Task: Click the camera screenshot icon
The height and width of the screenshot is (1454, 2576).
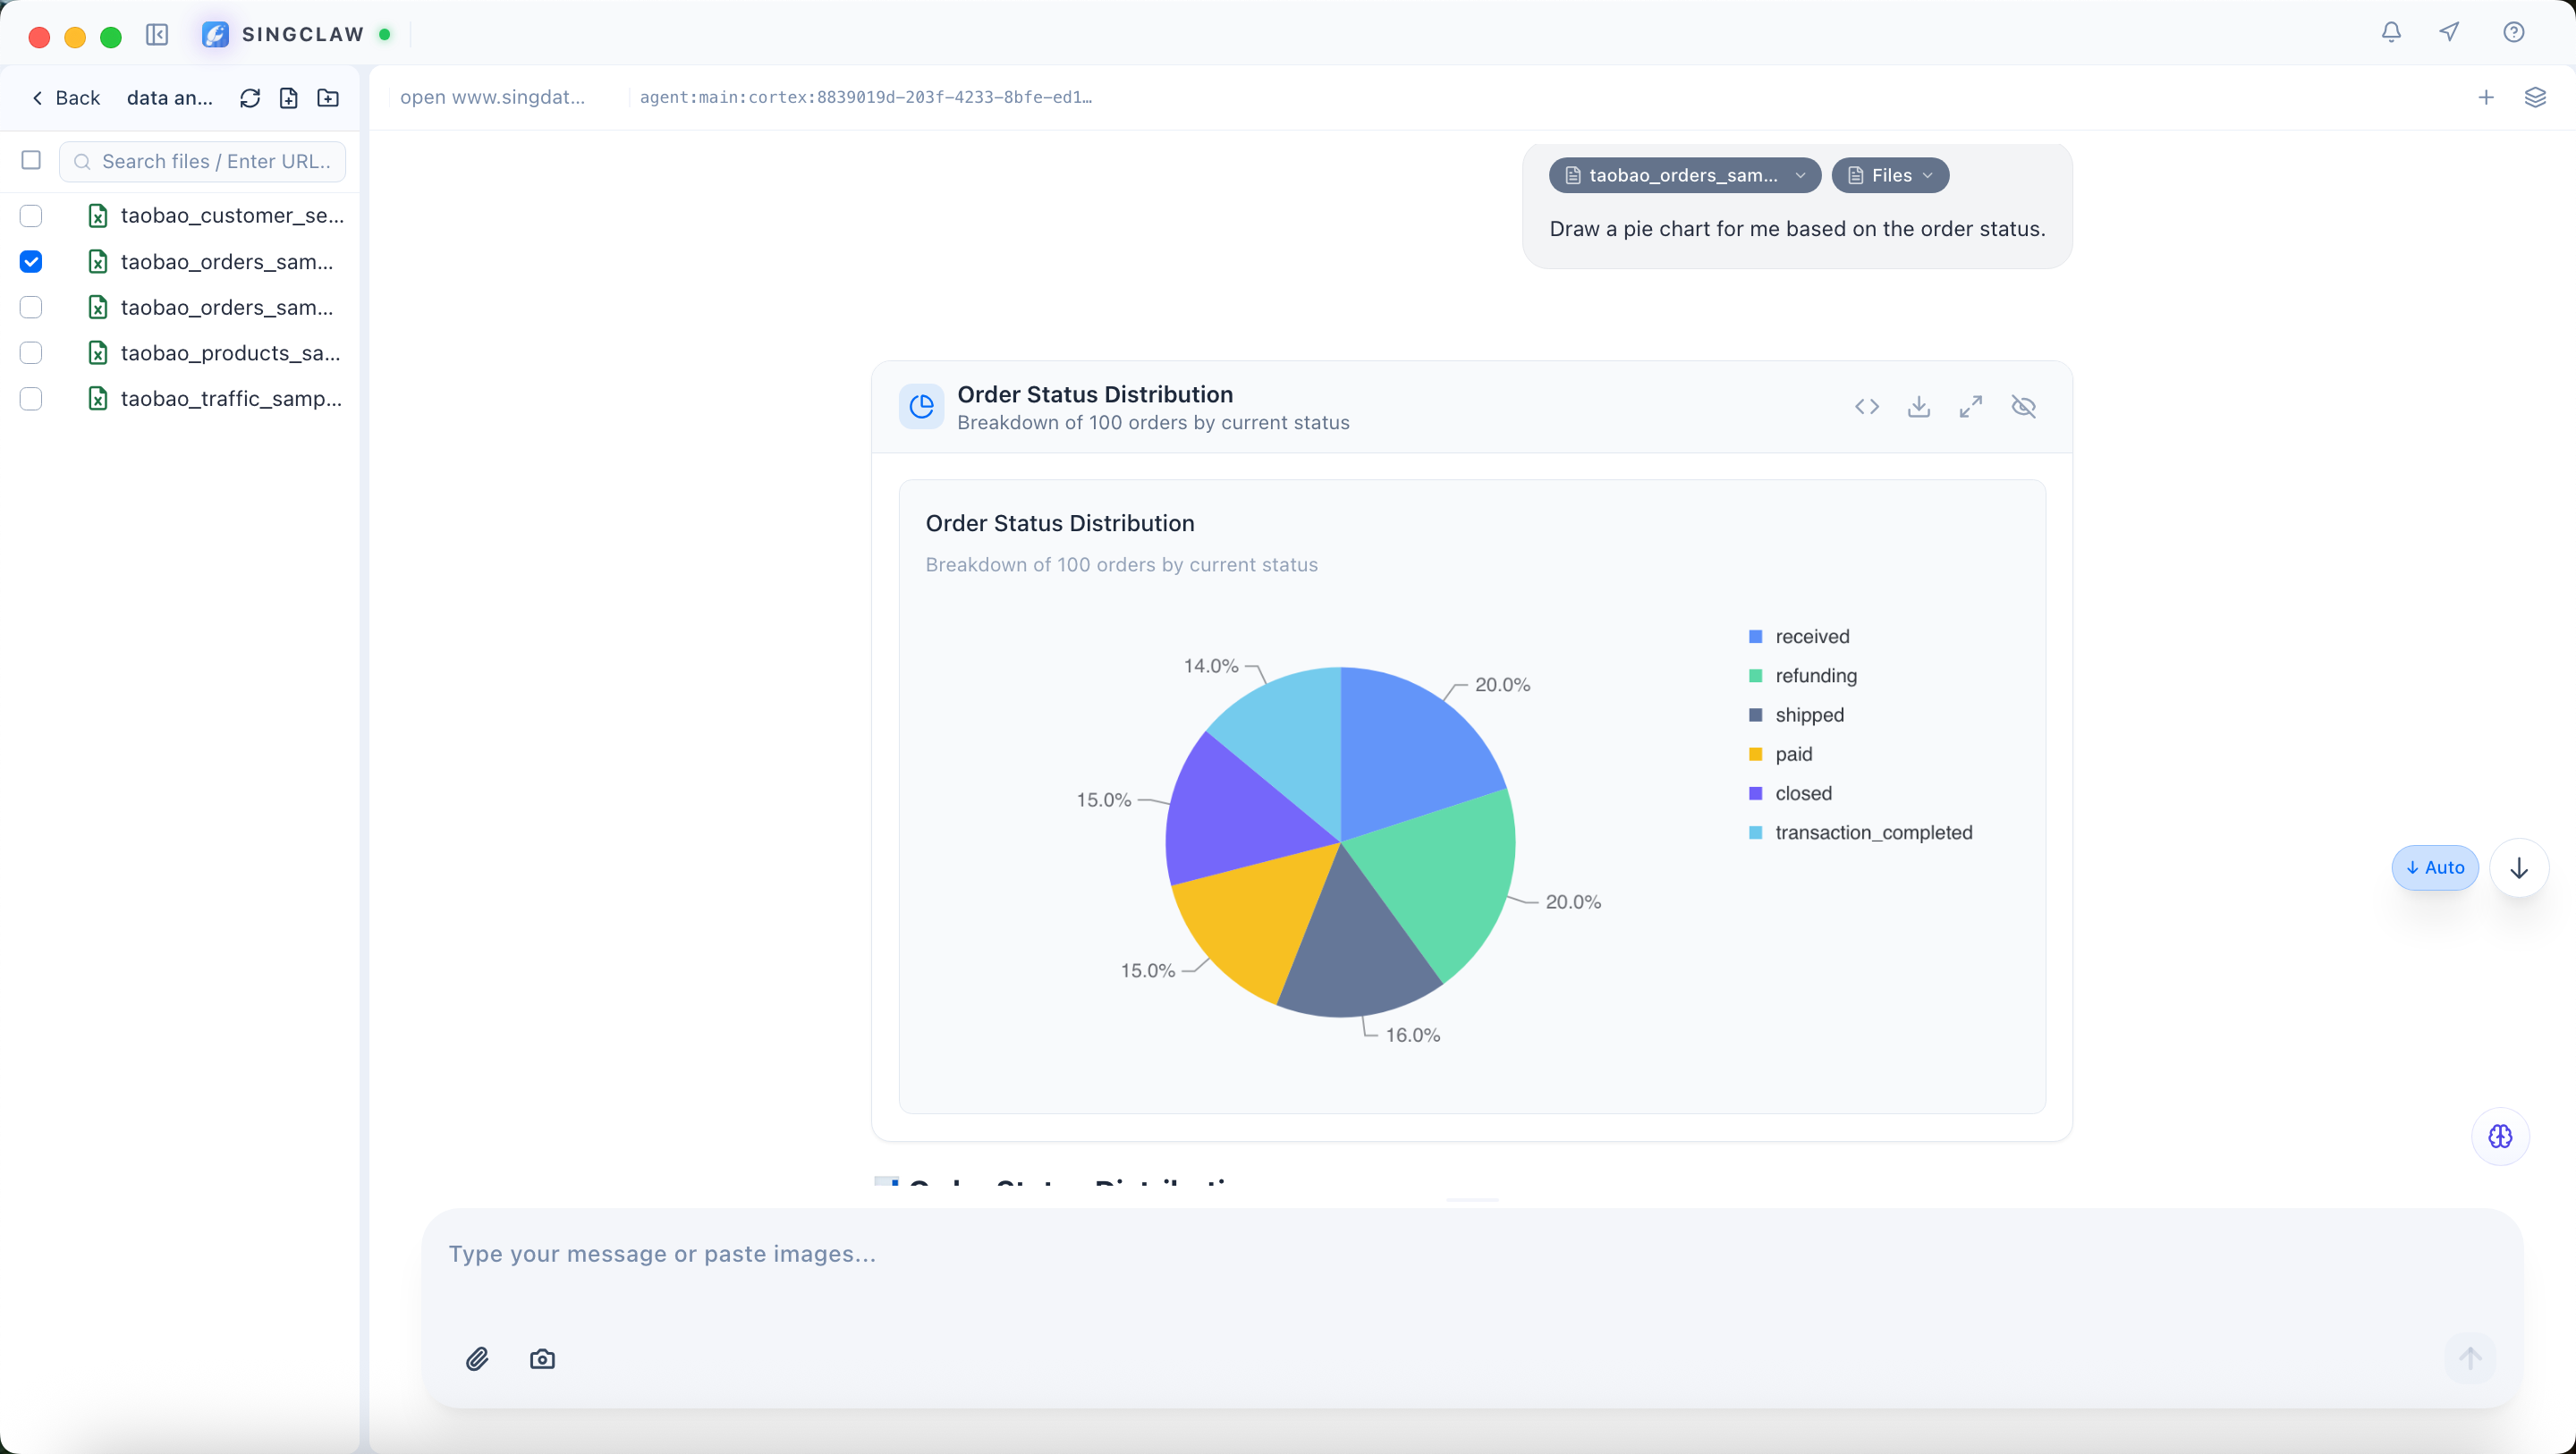Action: pyautogui.click(x=542, y=1359)
